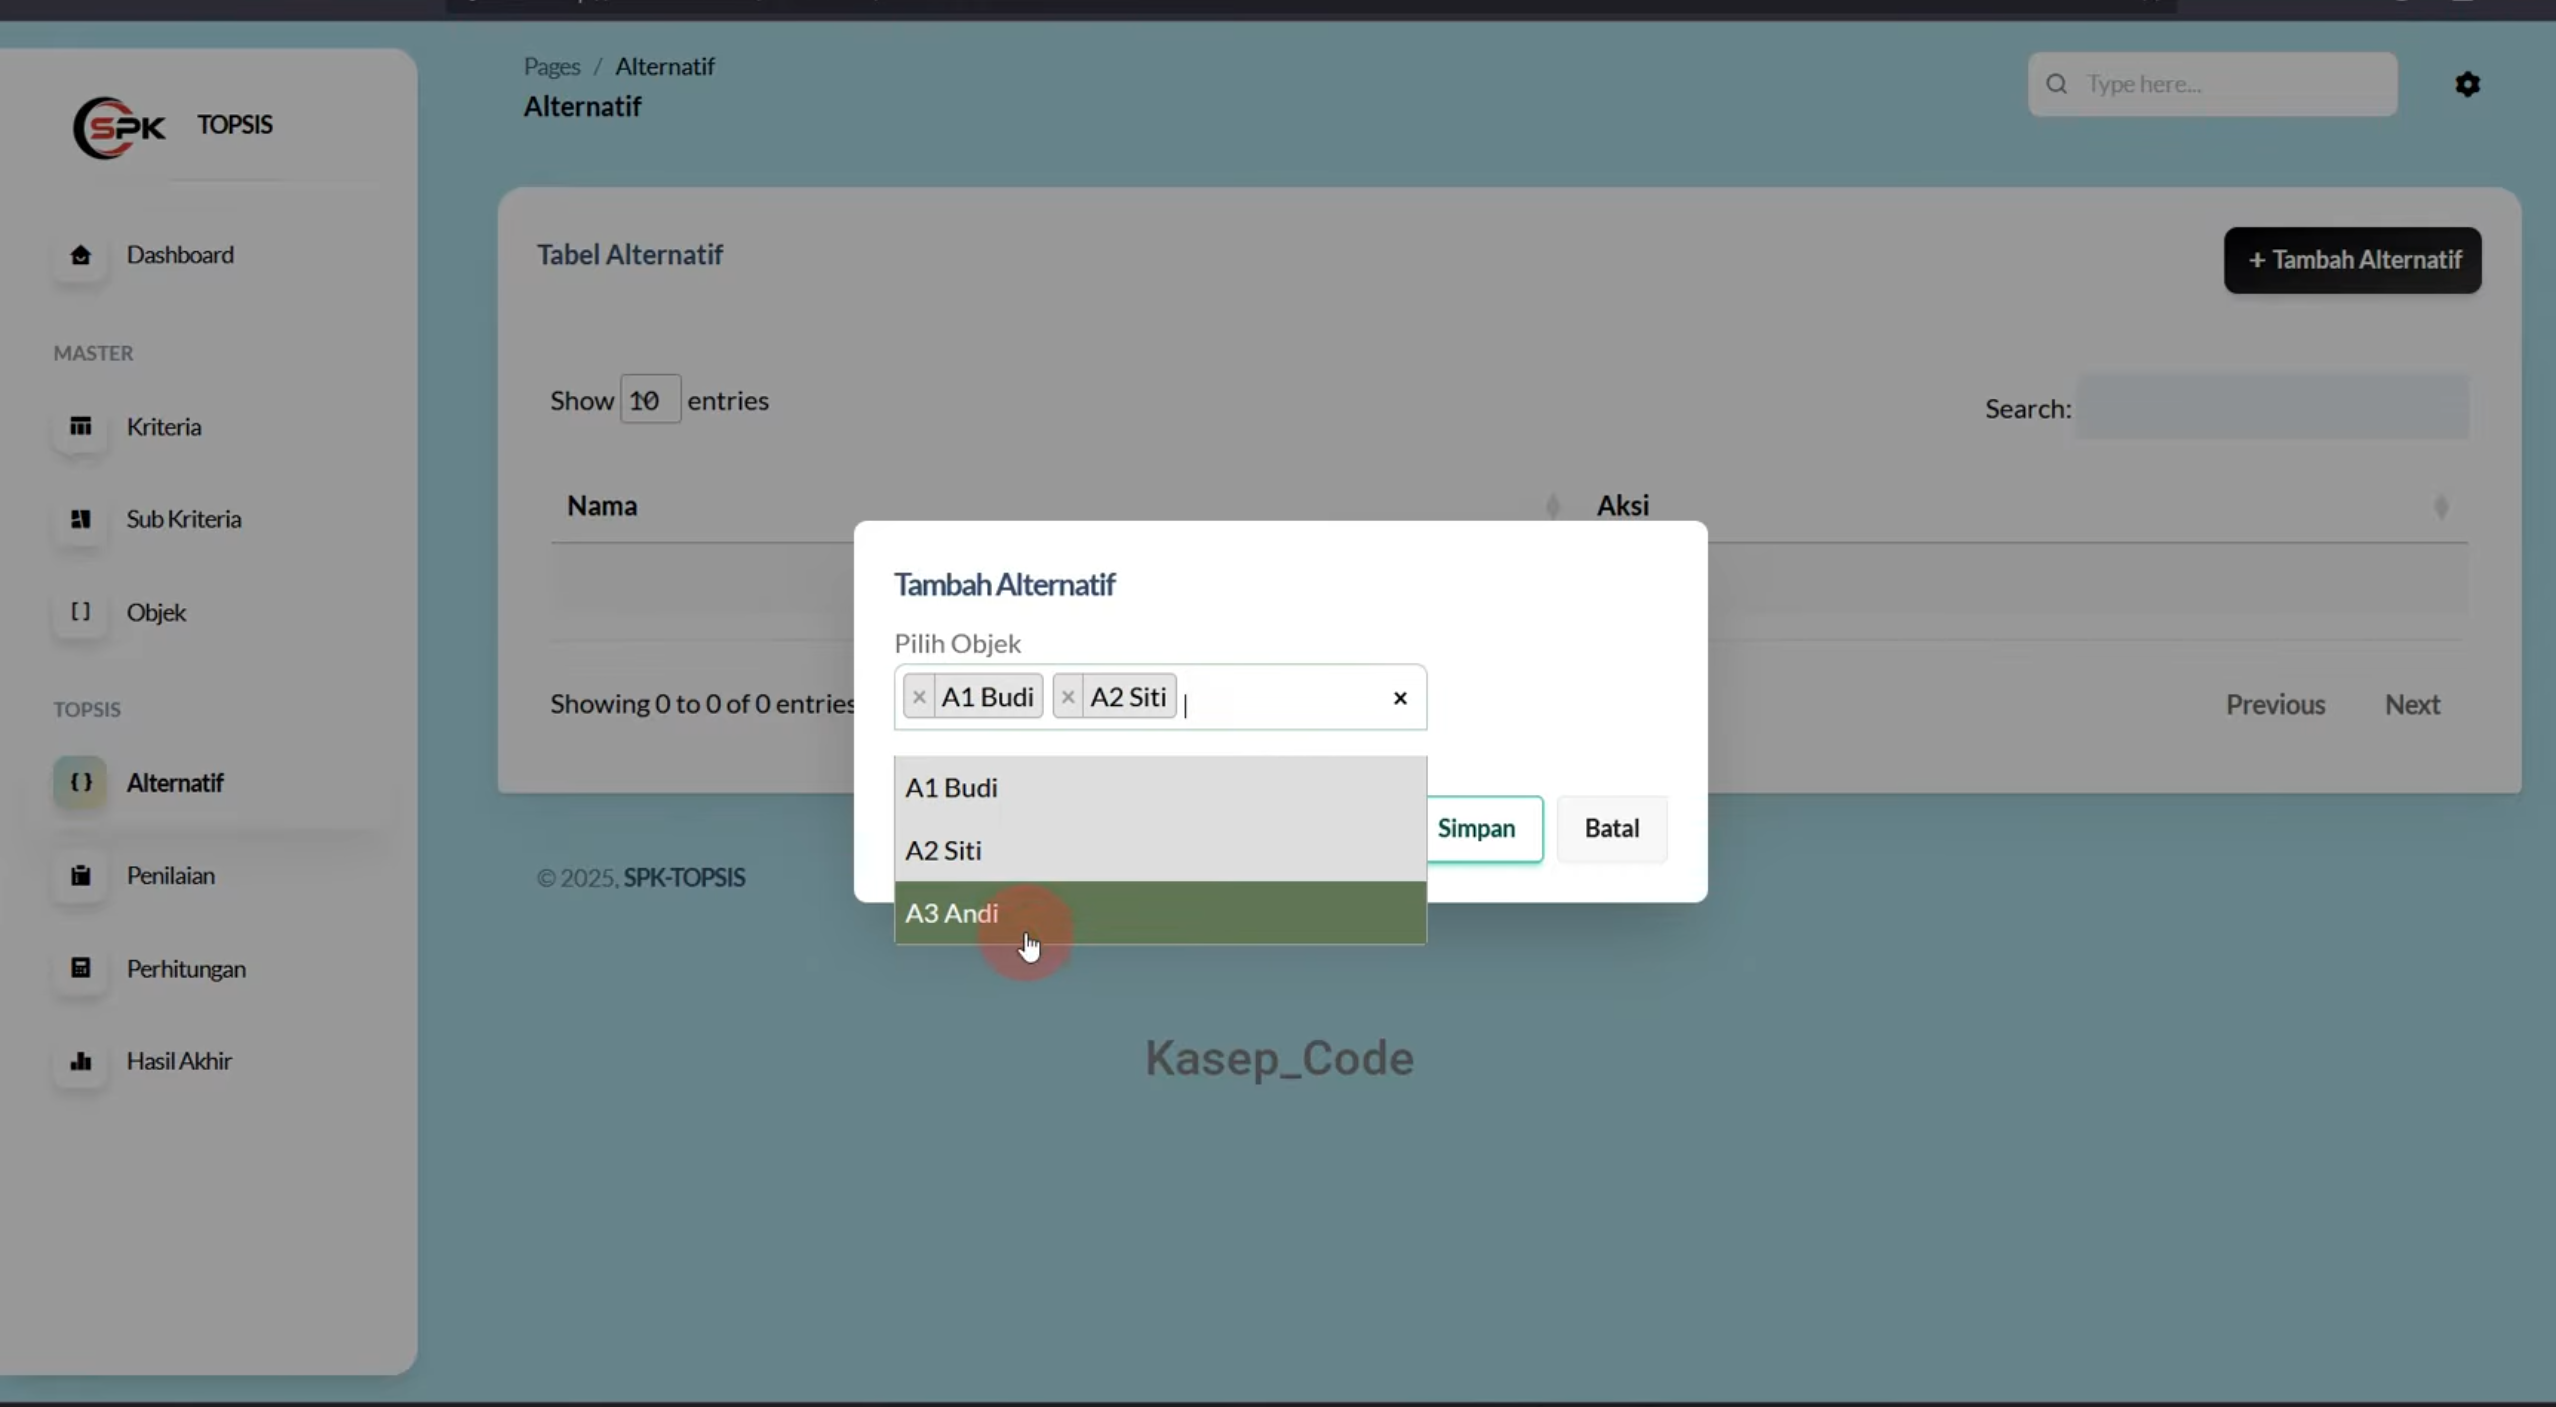Screen dimensions: 2556x1407
Task: Open Objek menu item
Action: pyautogui.click(x=156, y=612)
